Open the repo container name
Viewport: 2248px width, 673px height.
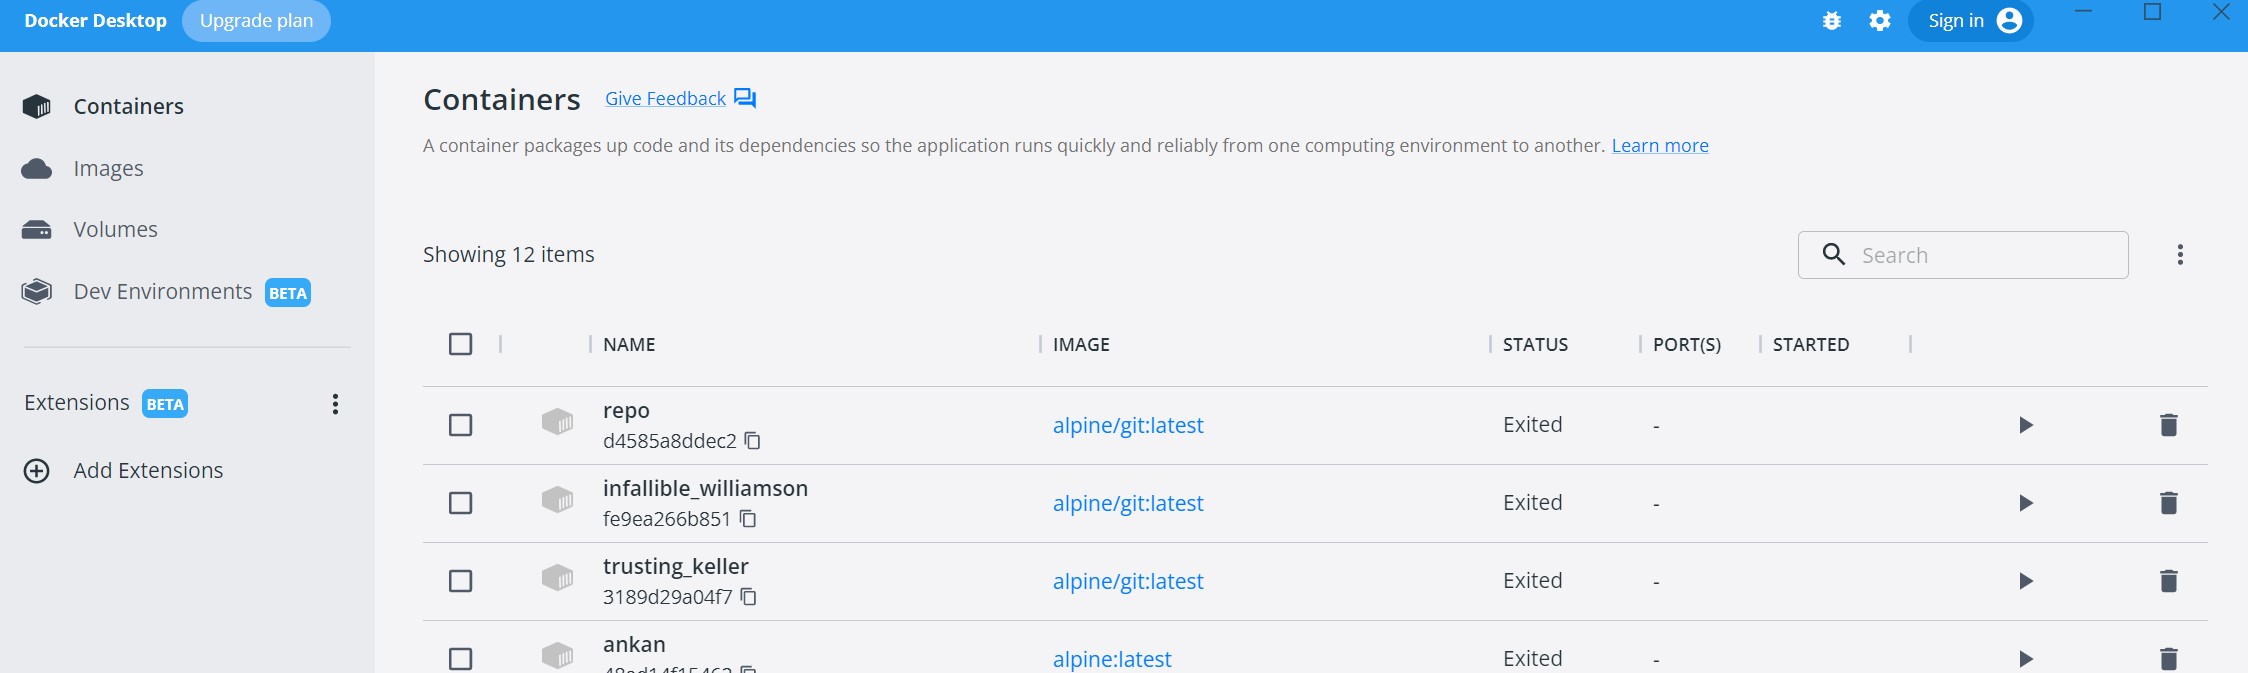point(626,411)
